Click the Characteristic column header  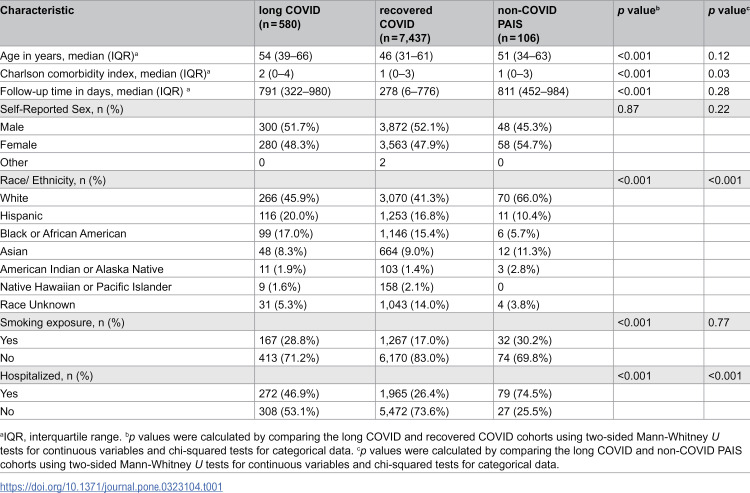tap(37, 11)
